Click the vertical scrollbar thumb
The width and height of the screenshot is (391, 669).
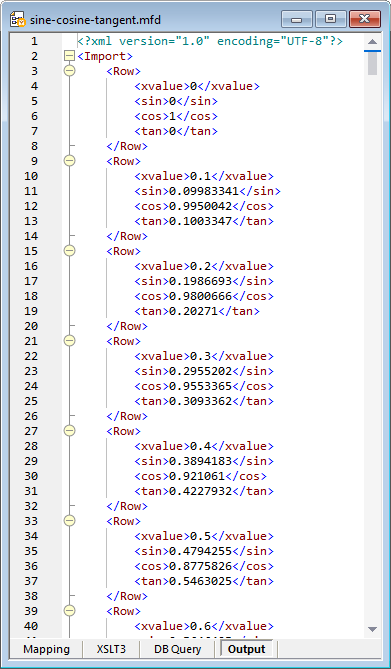pos(372,63)
